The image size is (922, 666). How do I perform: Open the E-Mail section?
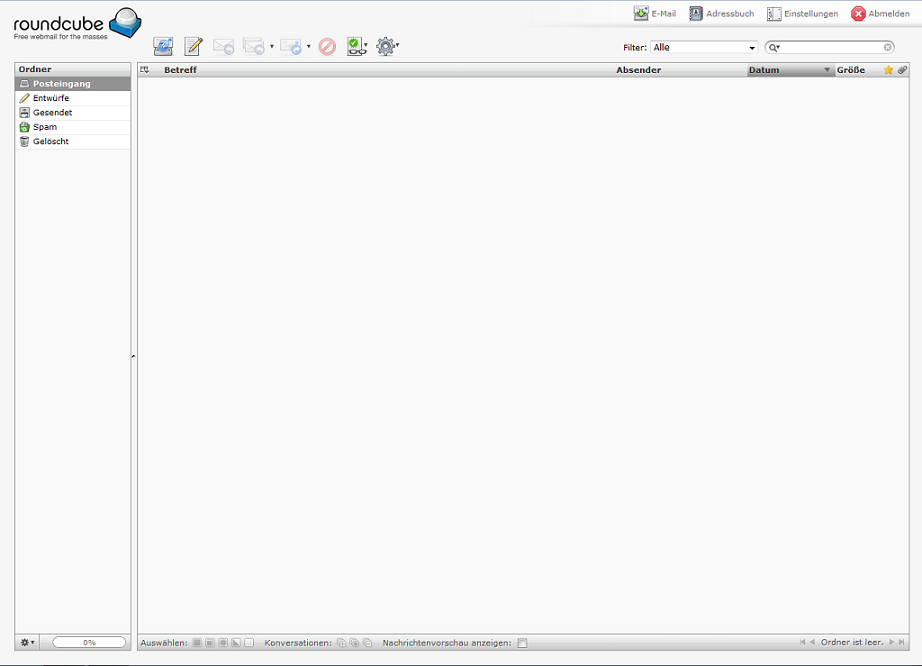[x=655, y=13]
